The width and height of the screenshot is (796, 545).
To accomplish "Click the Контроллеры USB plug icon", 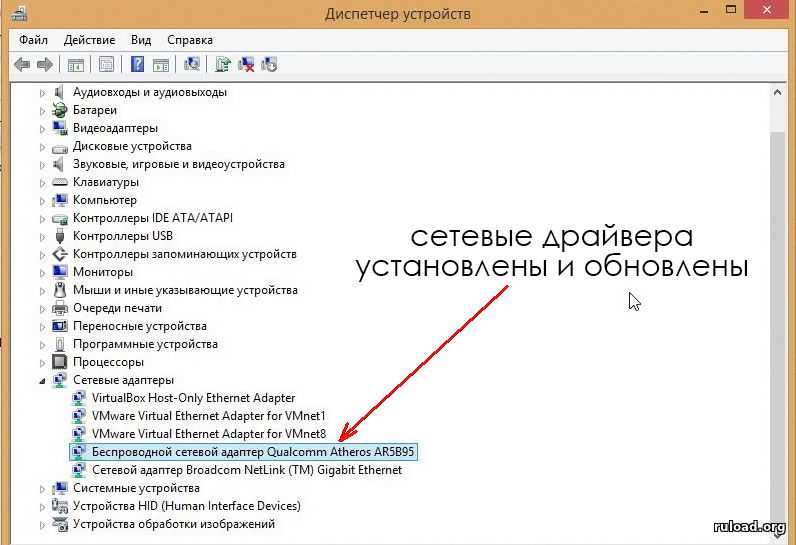I will click(x=60, y=236).
